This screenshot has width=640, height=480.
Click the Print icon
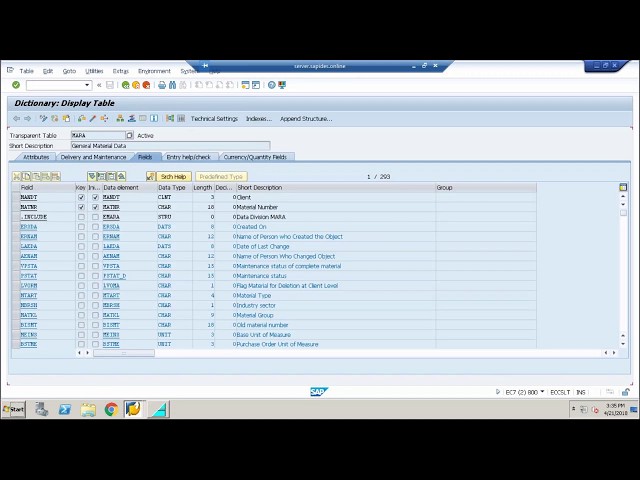[x=162, y=85]
